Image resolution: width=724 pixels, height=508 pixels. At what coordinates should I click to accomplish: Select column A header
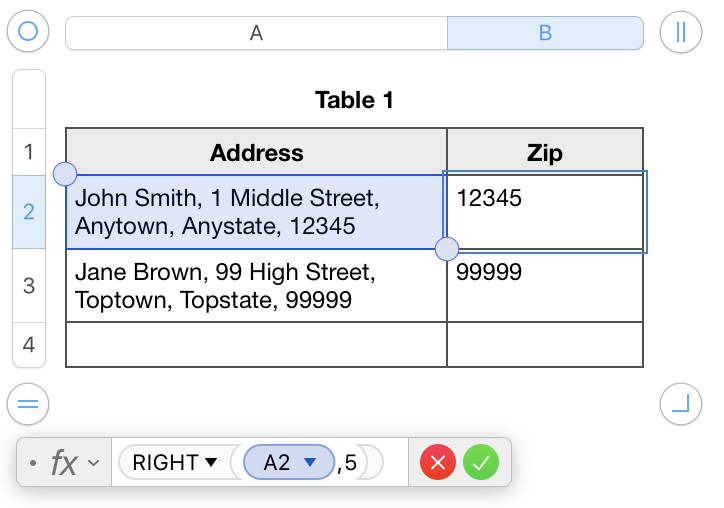(256, 33)
